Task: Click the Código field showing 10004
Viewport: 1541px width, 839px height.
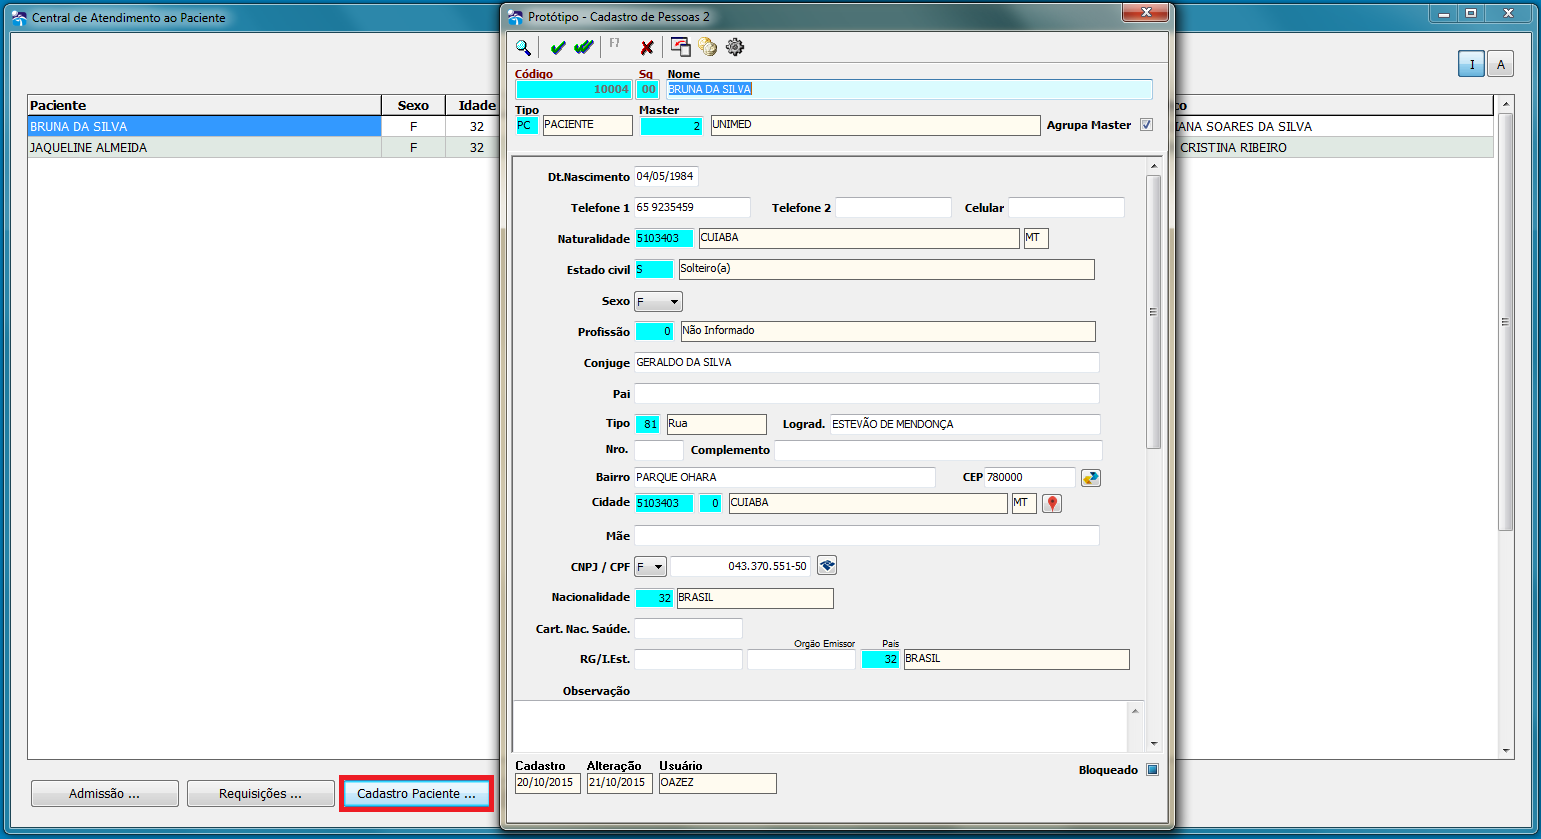Action: point(574,89)
